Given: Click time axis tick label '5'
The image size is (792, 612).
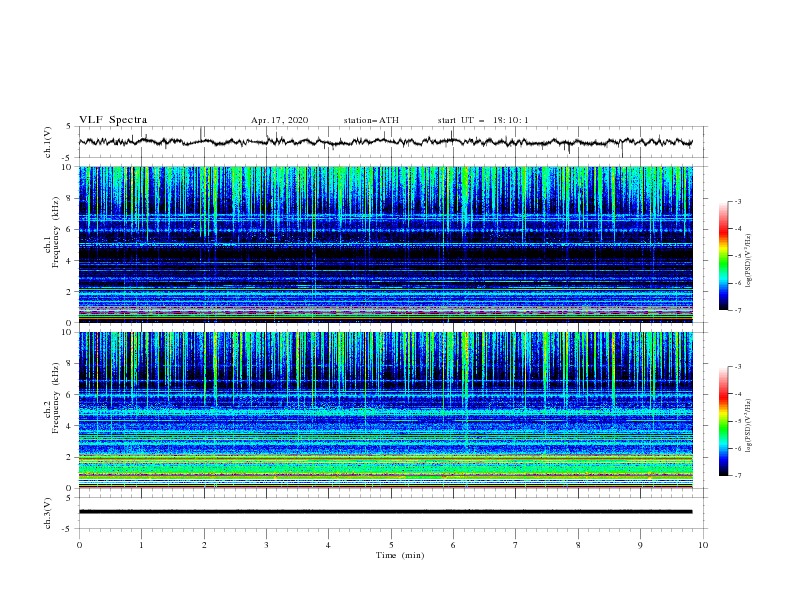Looking at the screenshot, I should coord(391,545).
